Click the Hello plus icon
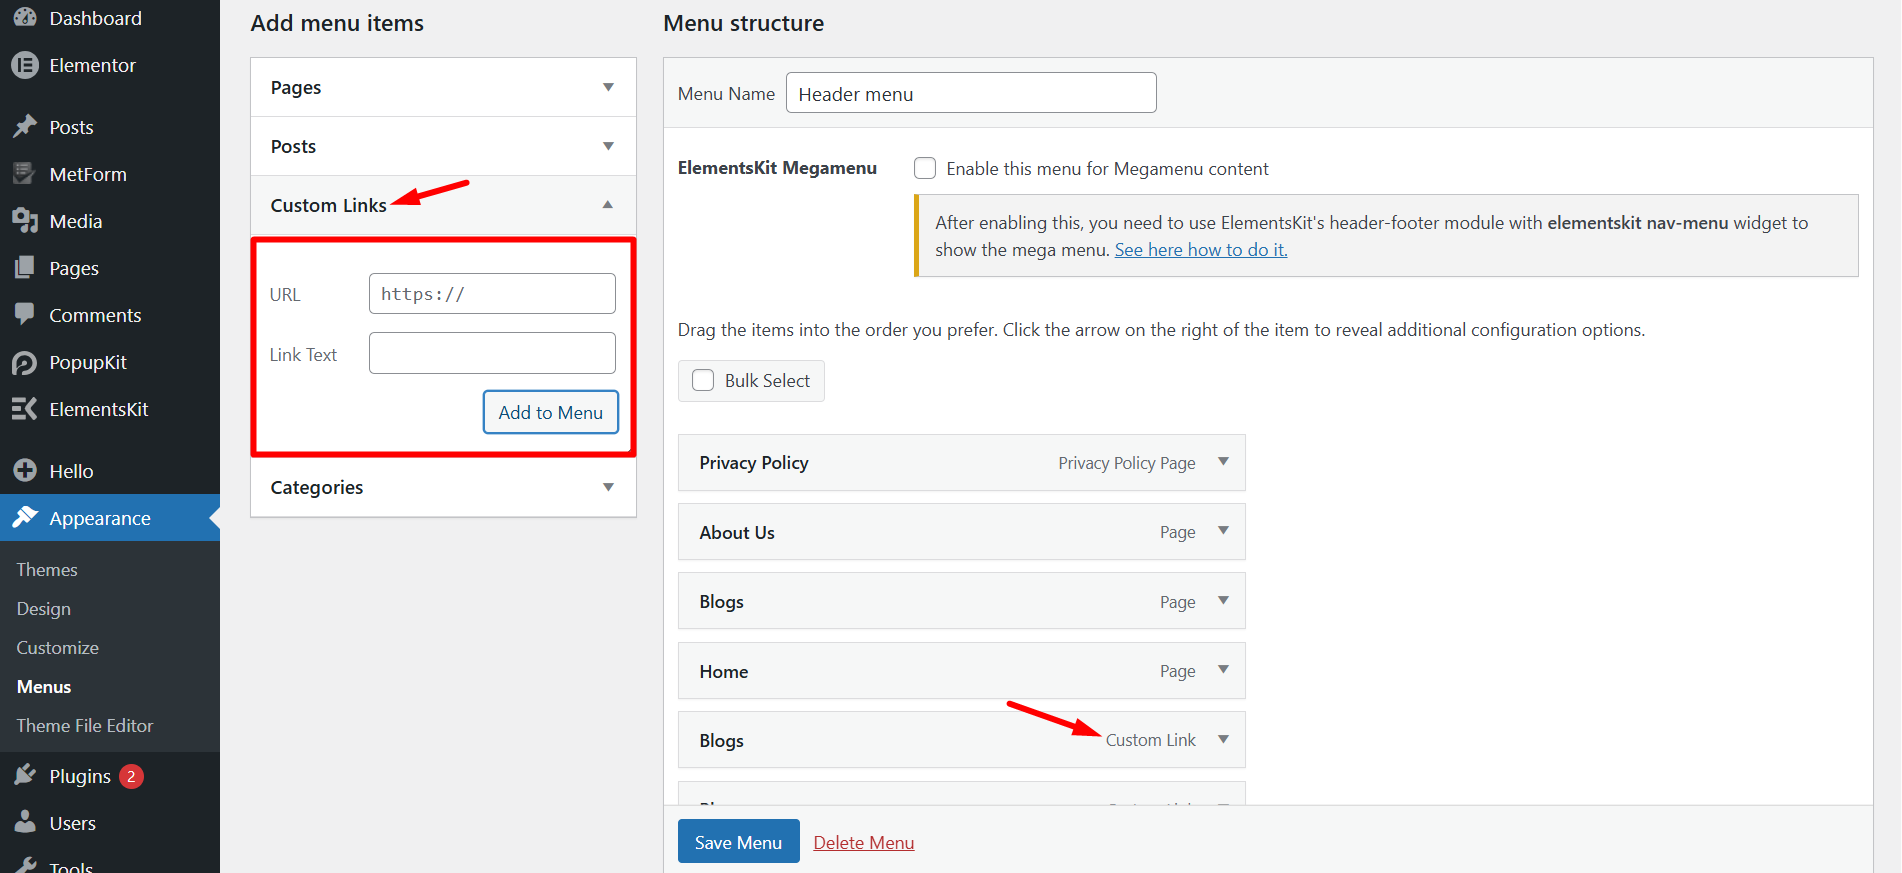The height and width of the screenshot is (873, 1902). coord(25,471)
